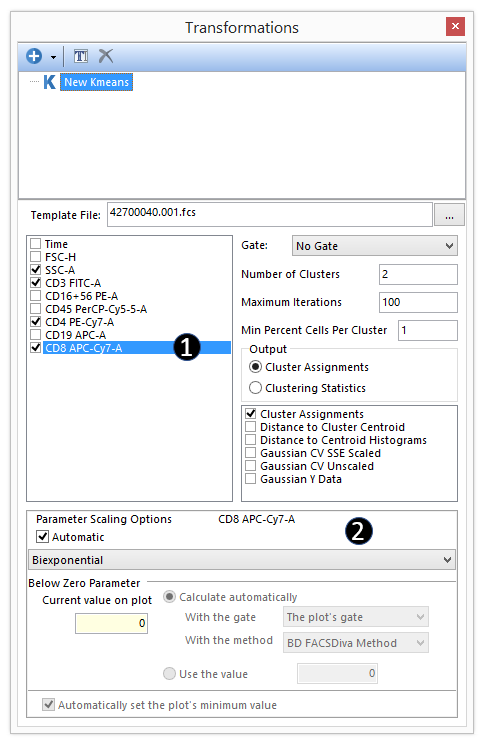Check Gaussian CV Unscaled
The image size is (488, 746).
[x=251, y=466]
